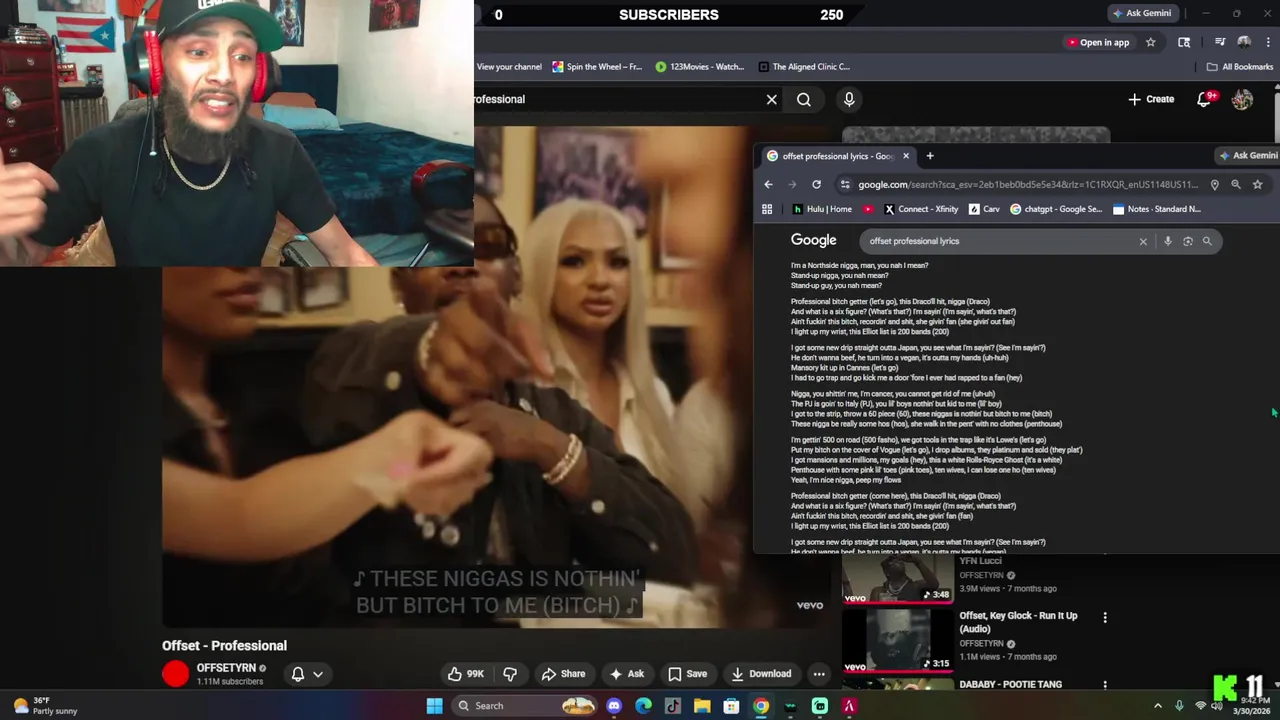The image size is (1280, 720).
Task: Click the YouTube Create button
Action: [x=1151, y=99]
